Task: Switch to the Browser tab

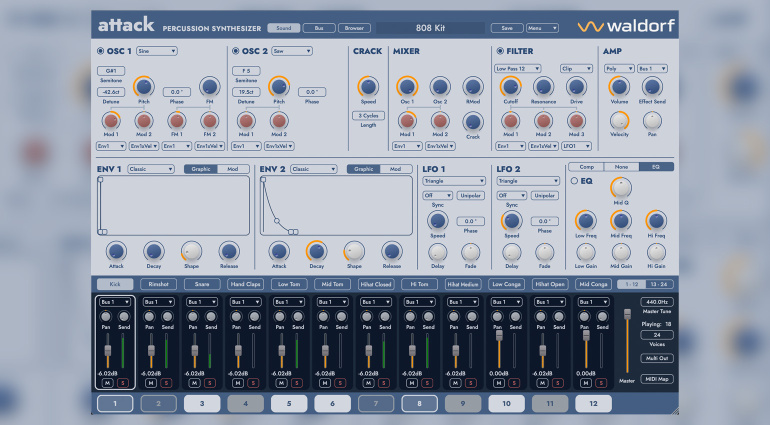Action: click(x=353, y=29)
